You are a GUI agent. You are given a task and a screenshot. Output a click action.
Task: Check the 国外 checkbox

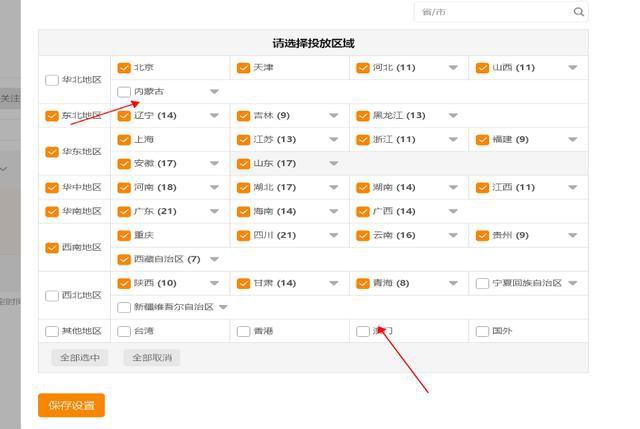click(x=482, y=331)
